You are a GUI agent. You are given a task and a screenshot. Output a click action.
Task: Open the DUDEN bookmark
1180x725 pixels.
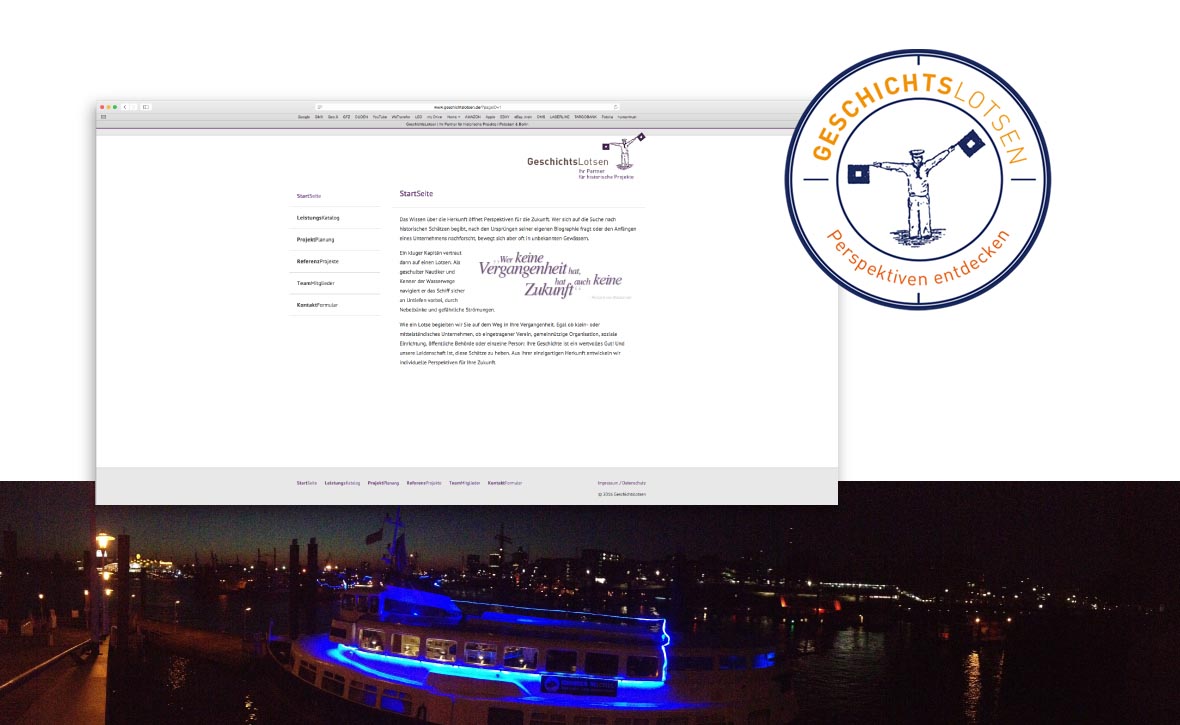(x=361, y=117)
